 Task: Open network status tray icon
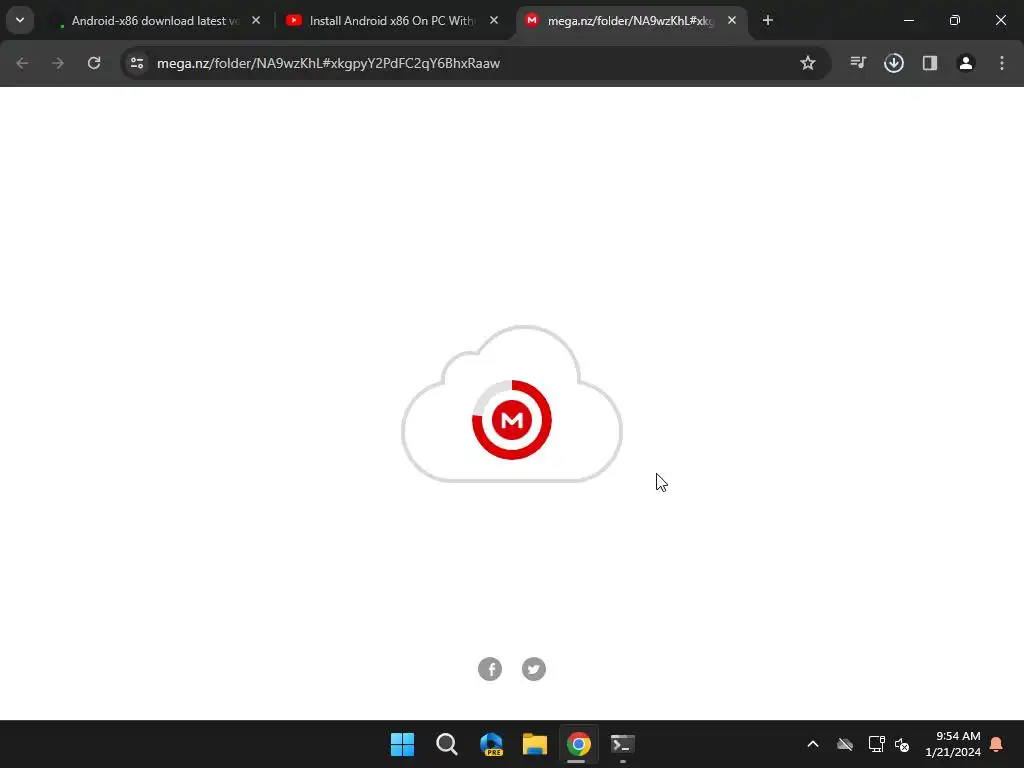tap(876, 744)
